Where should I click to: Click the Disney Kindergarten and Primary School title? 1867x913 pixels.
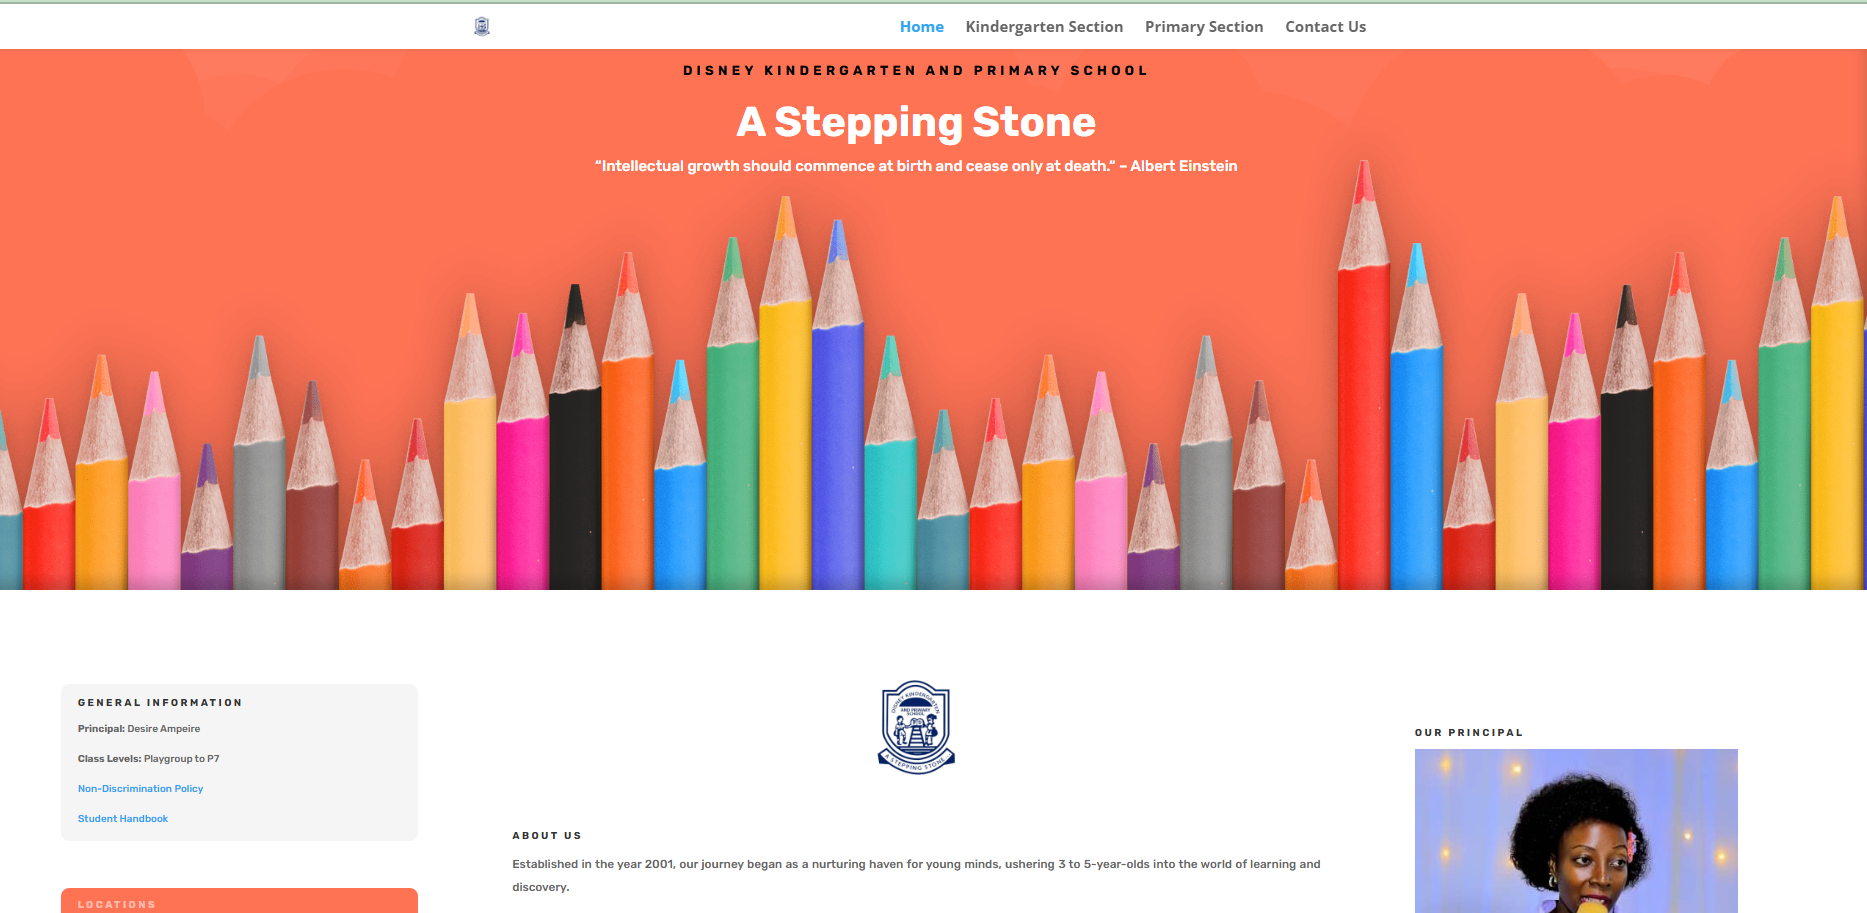coord(916,71)
